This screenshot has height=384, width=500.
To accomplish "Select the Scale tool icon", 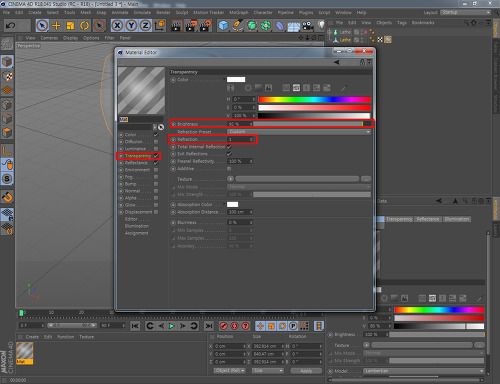I will click(70, 25).
